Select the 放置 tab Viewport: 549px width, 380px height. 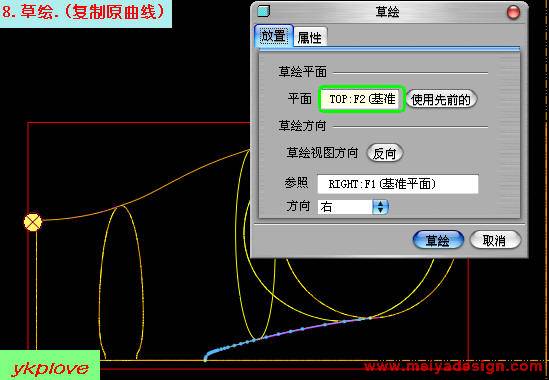point(273,36)
